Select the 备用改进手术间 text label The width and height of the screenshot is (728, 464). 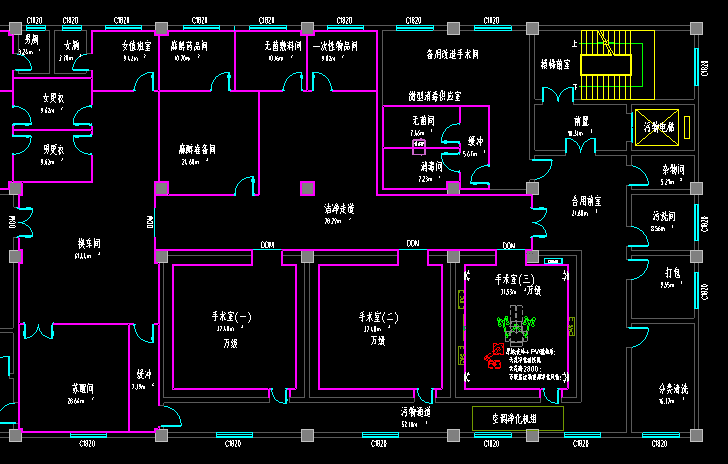point(451,54)
